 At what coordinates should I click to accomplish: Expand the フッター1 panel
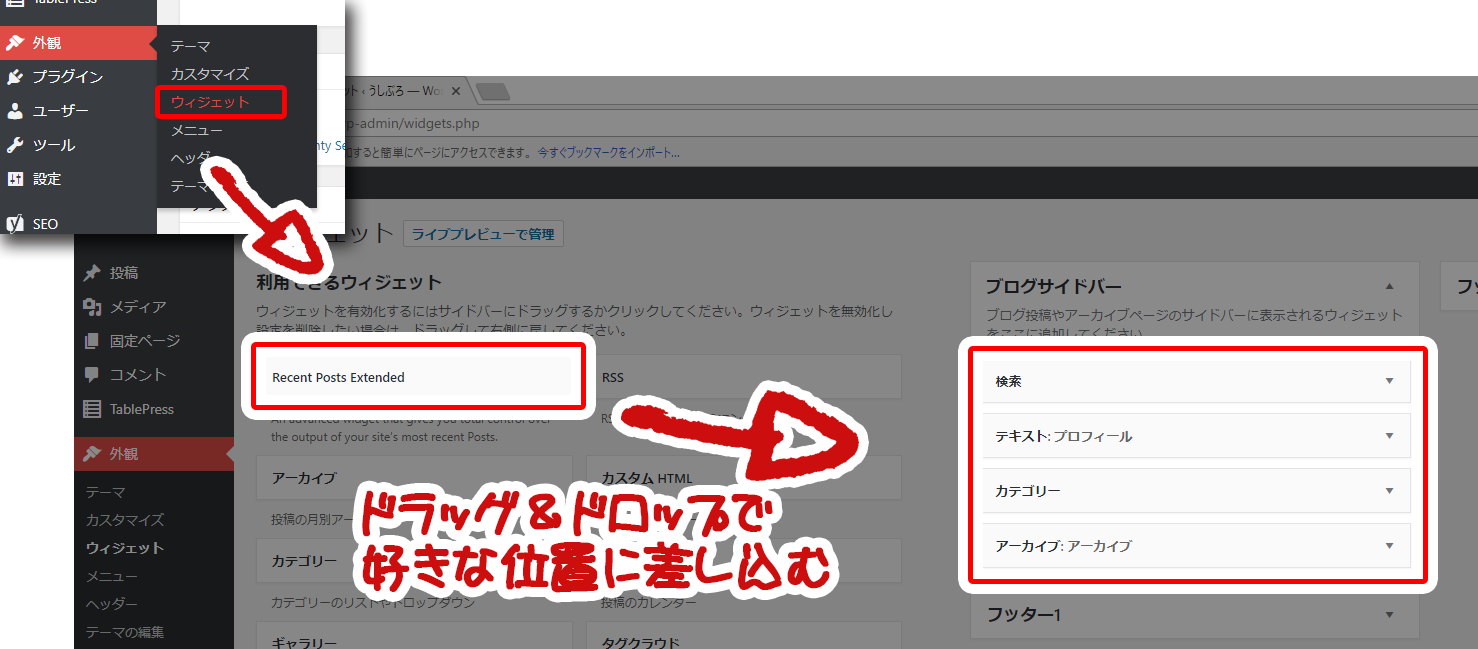point(1389,615)
